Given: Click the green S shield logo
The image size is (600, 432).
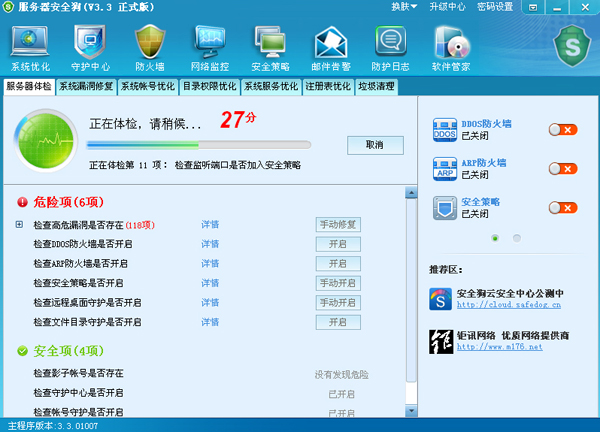Looking at the screenshot, I should tap(572, 46).
